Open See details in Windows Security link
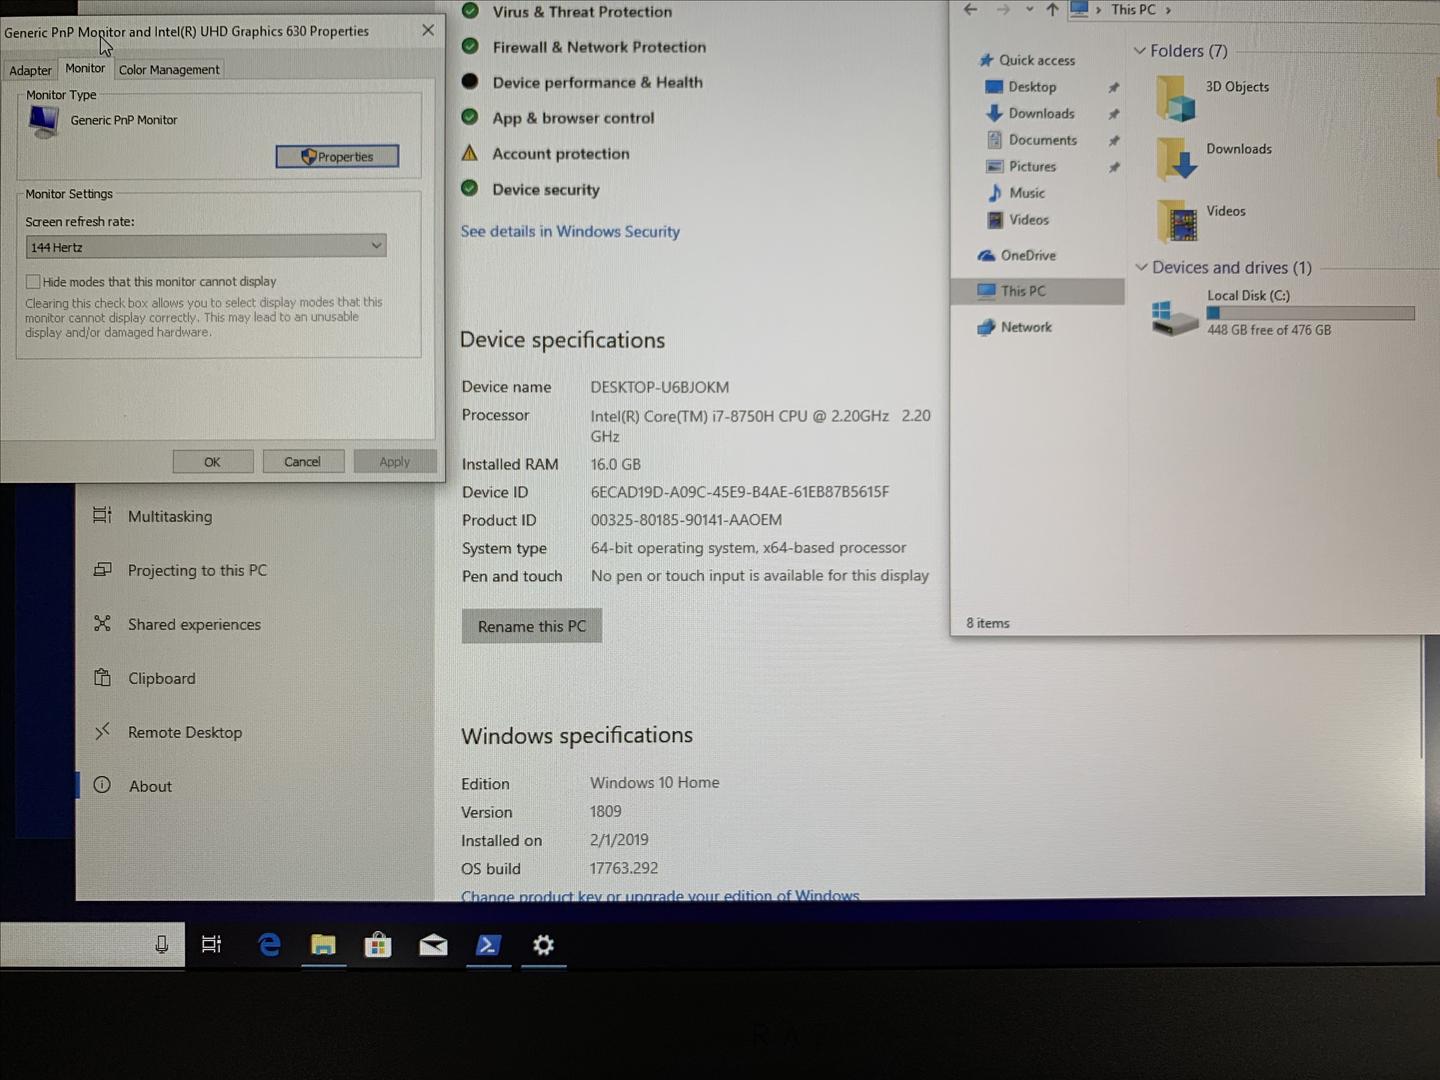This screenshot has width=1440, height=1080. (570, 231)
